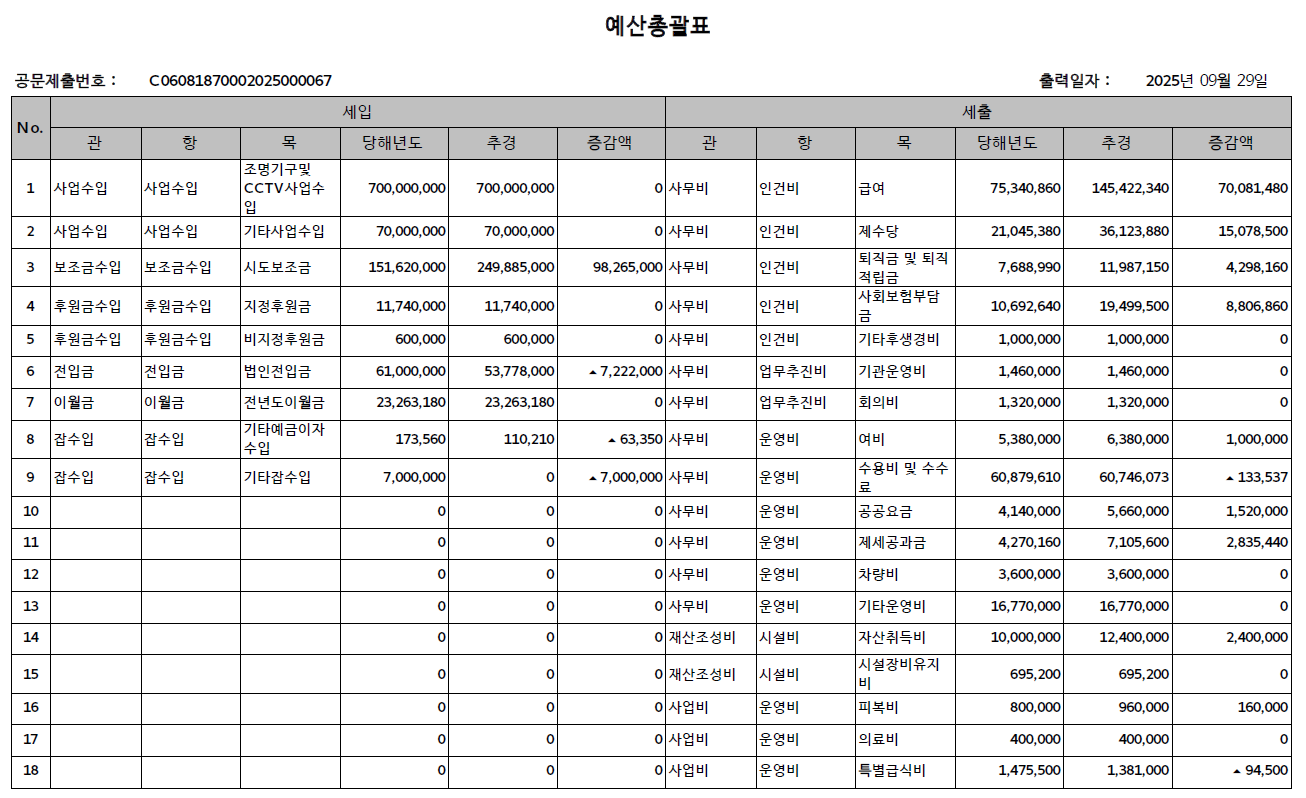
Task: Select the No. column header
Action: pos(30,127)
